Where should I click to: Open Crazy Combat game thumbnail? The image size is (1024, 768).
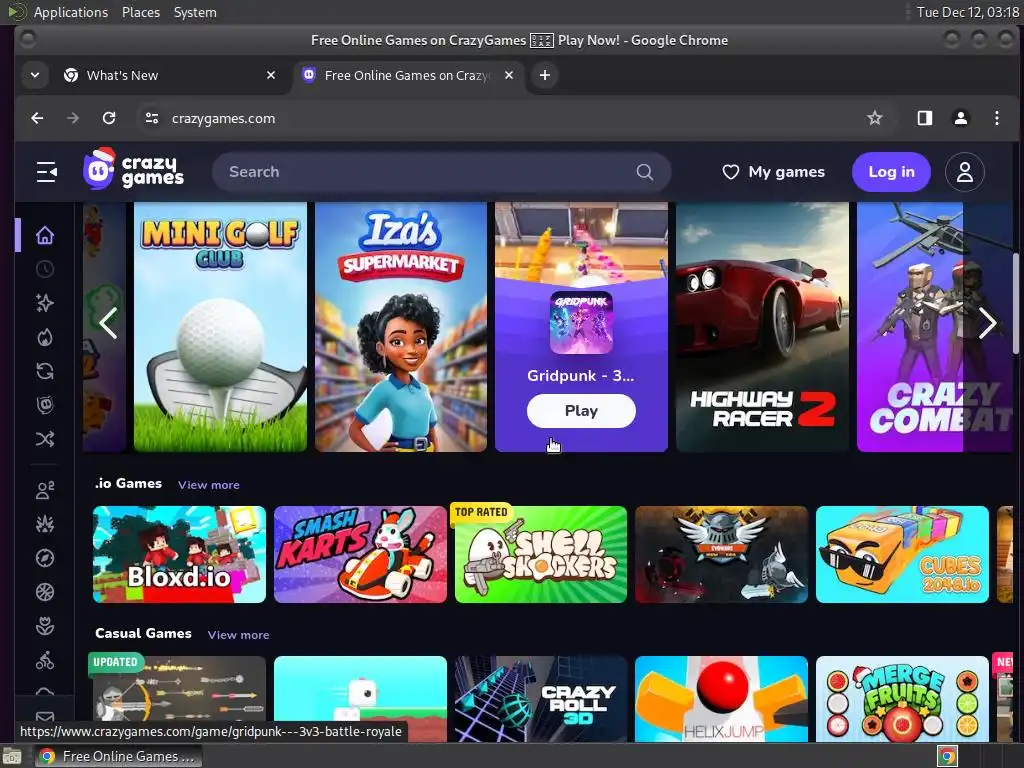(x=935, y=327)
